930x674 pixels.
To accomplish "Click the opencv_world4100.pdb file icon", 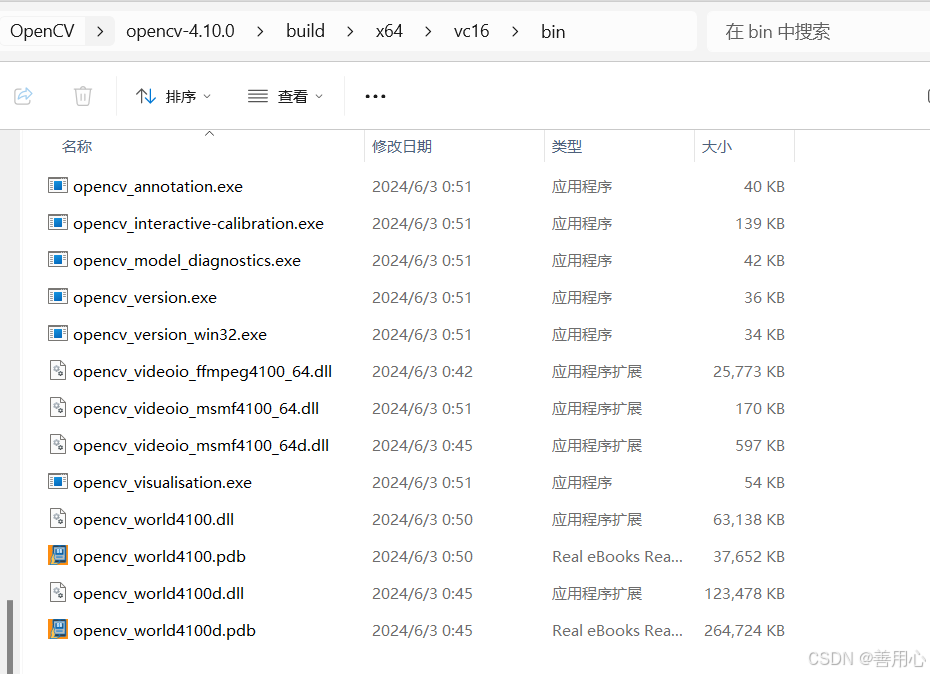I will point(58,556).
